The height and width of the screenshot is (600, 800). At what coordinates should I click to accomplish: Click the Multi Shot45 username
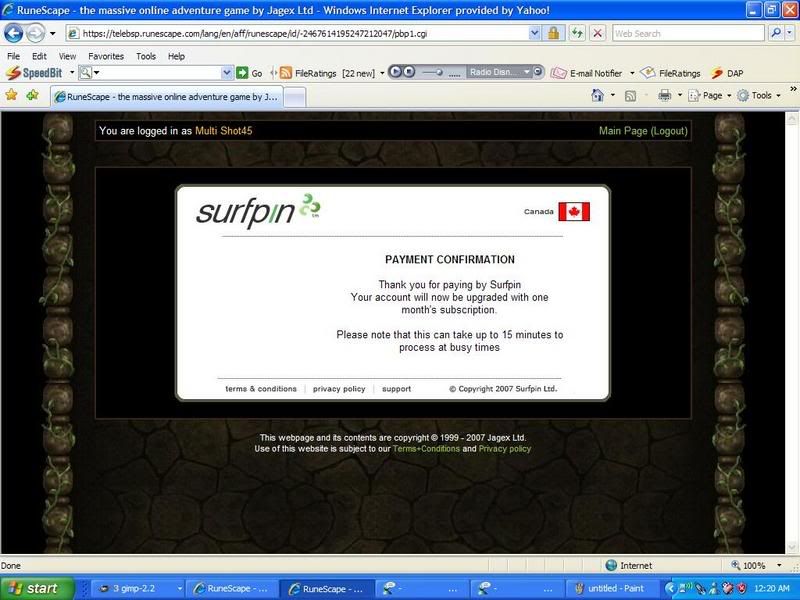[x=223, y=131]
